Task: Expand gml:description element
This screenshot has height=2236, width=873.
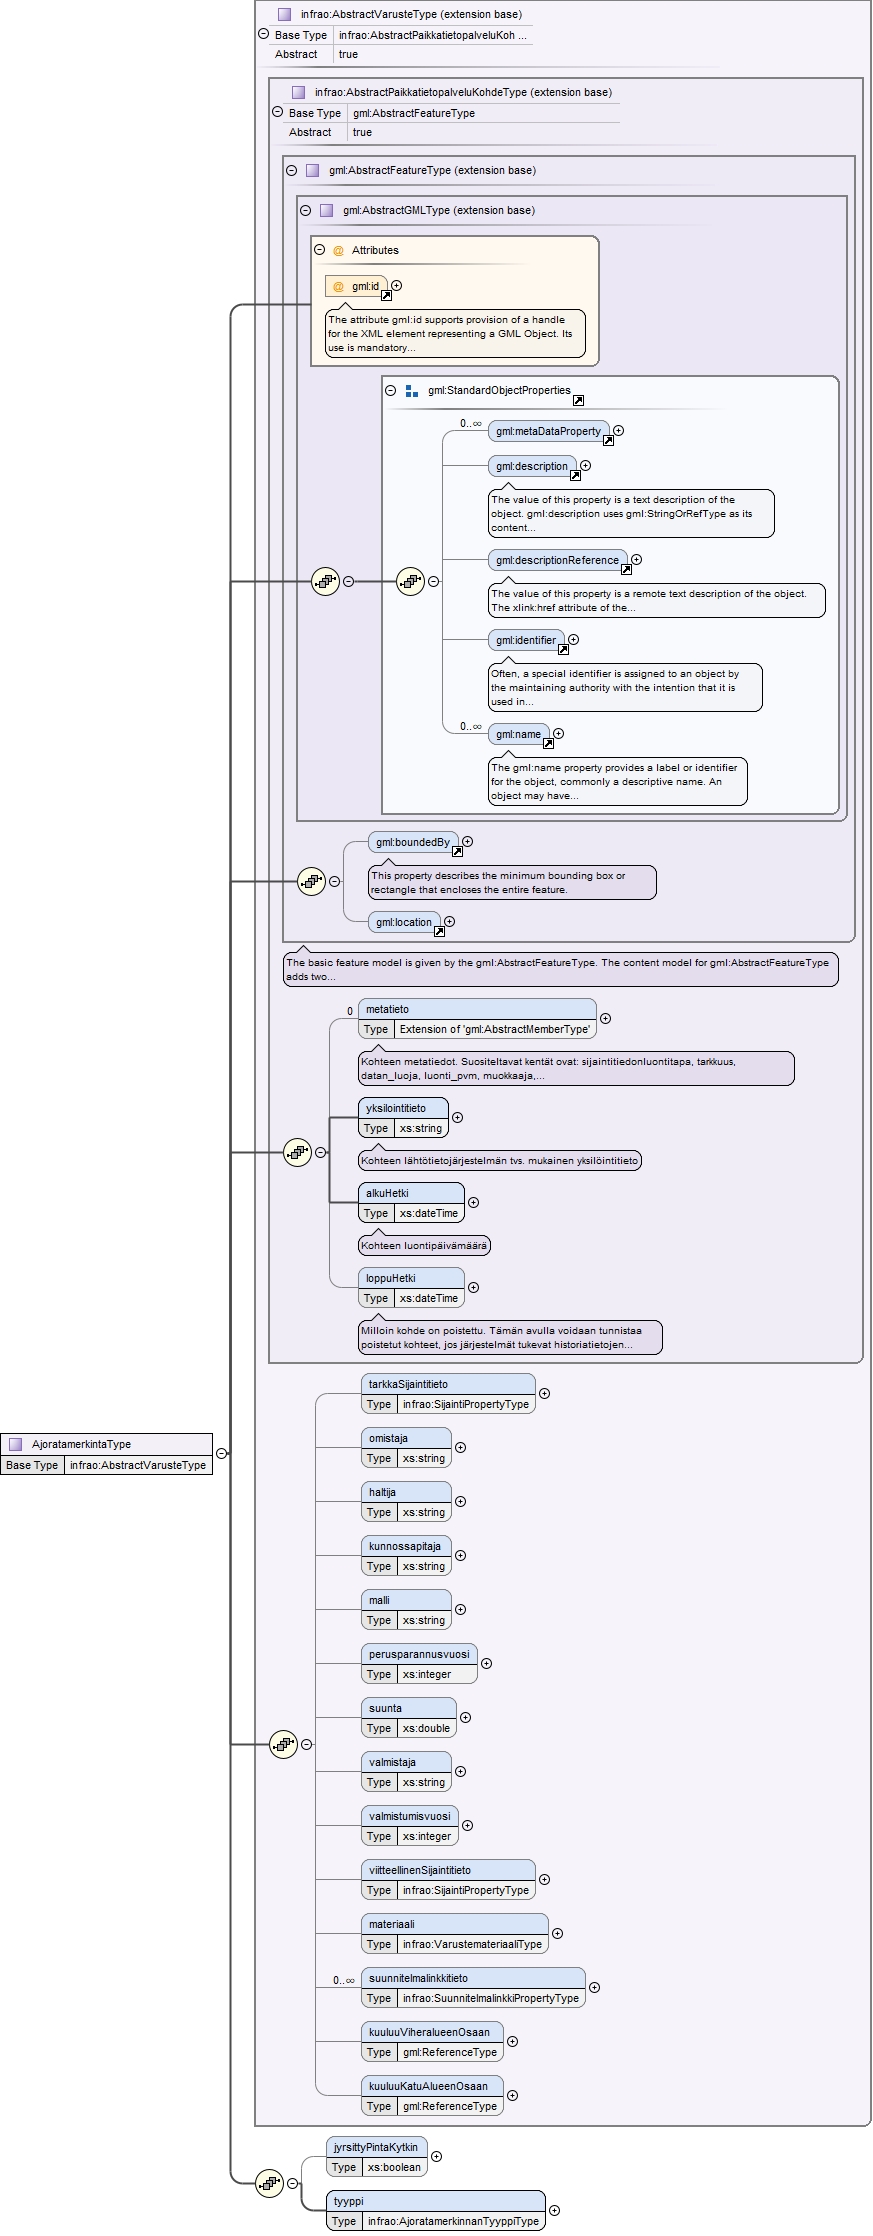Action: click(586, 466)
